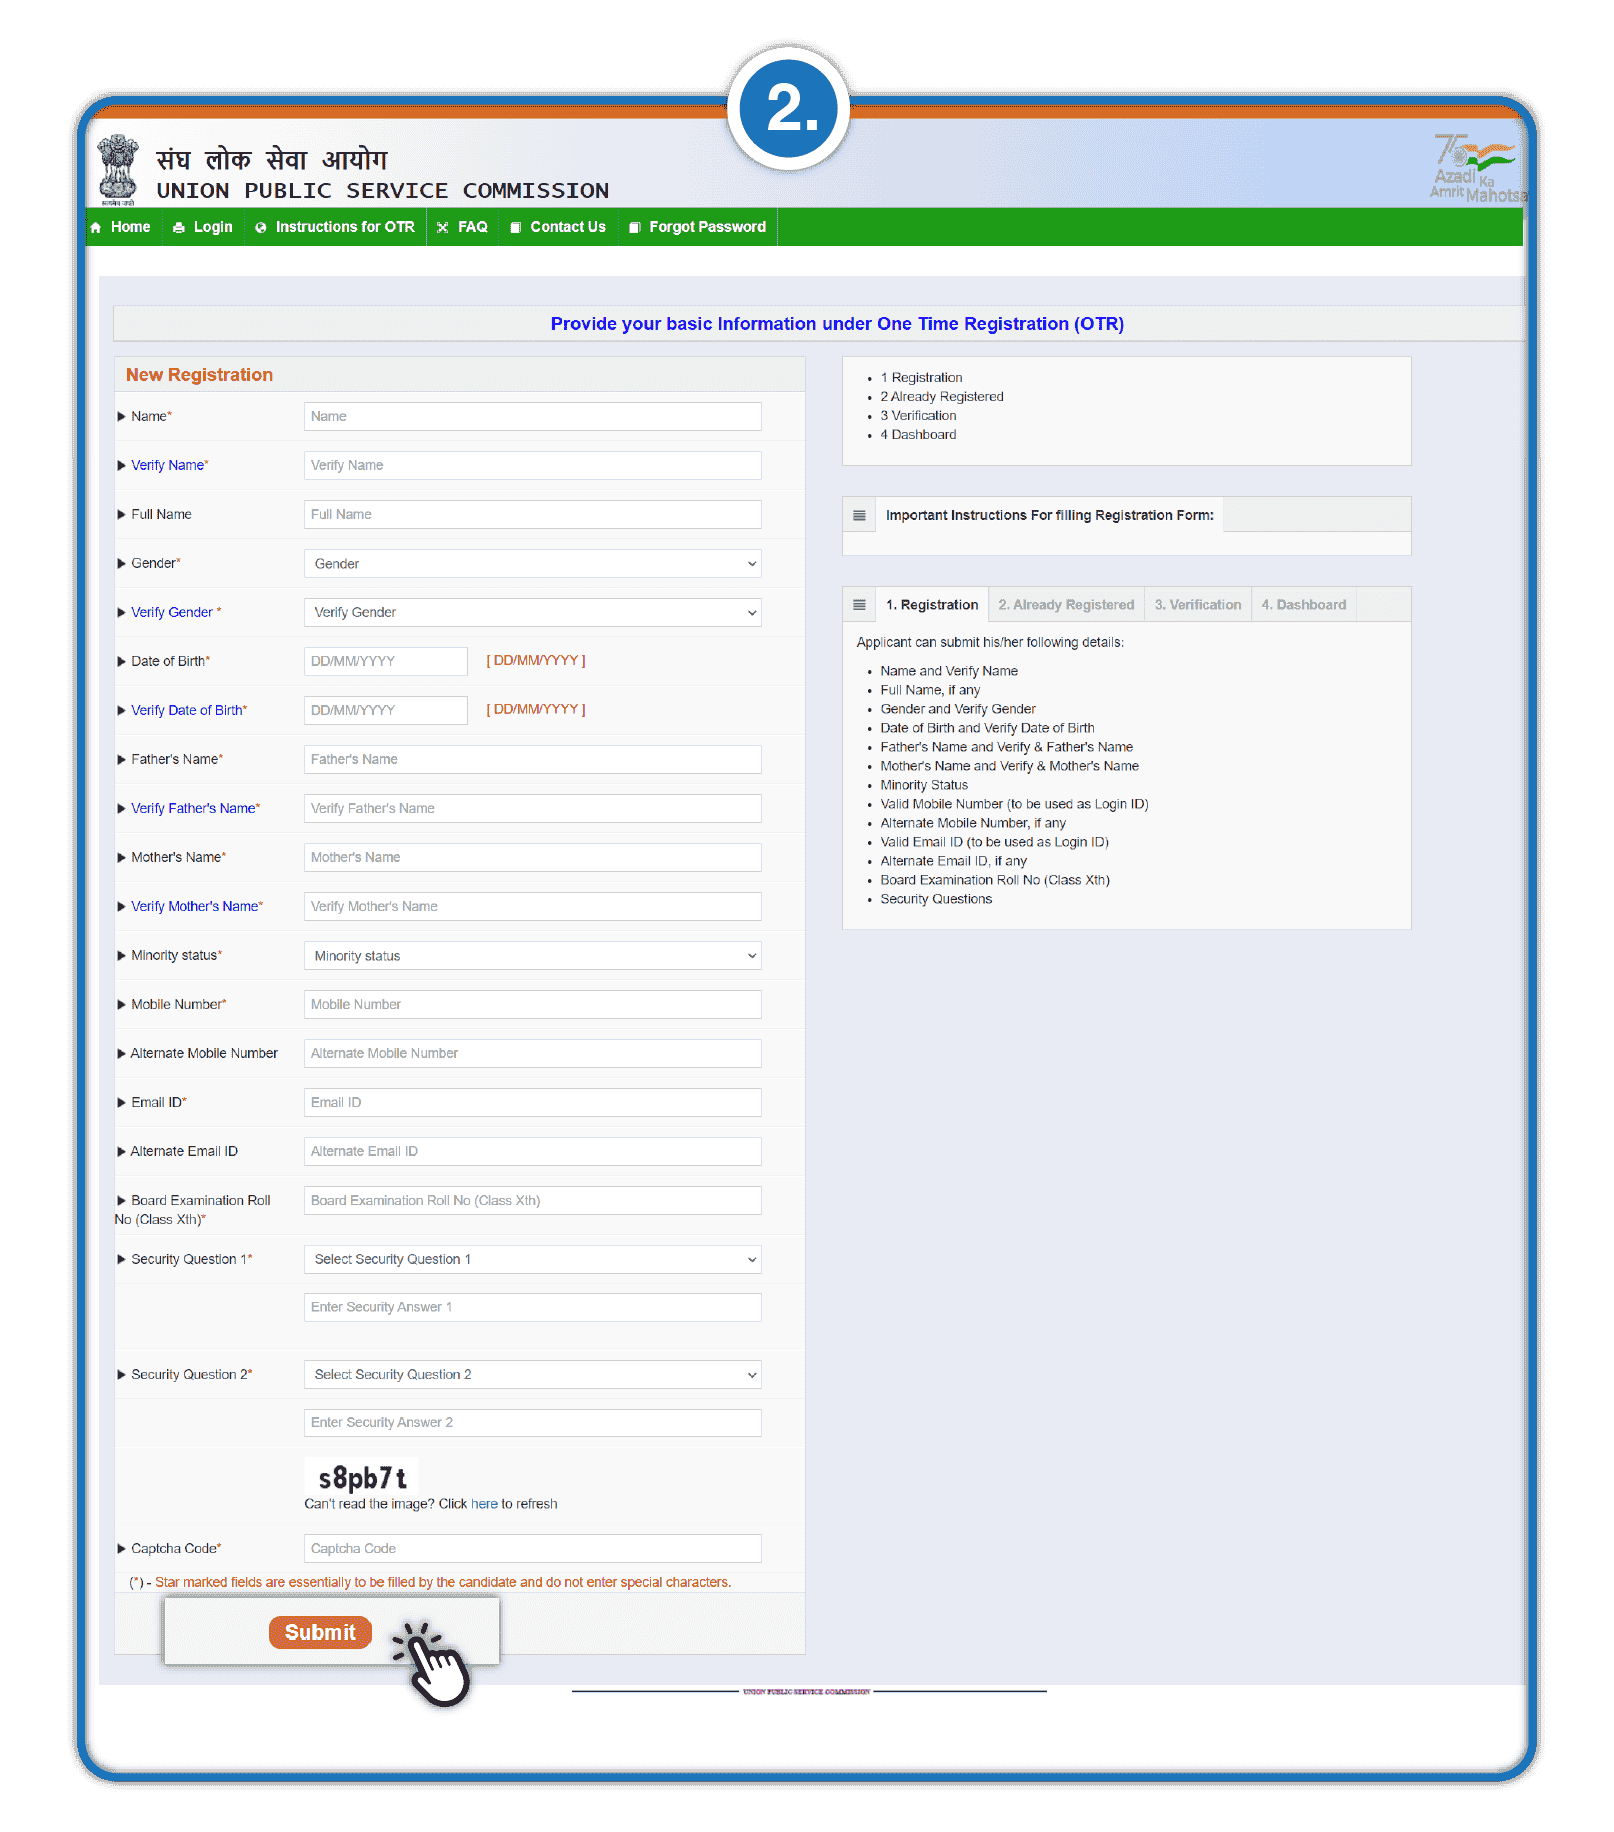Open Select Security Question 1 dropdown
The image size is (1614, 1832).
pos(533,1260)
